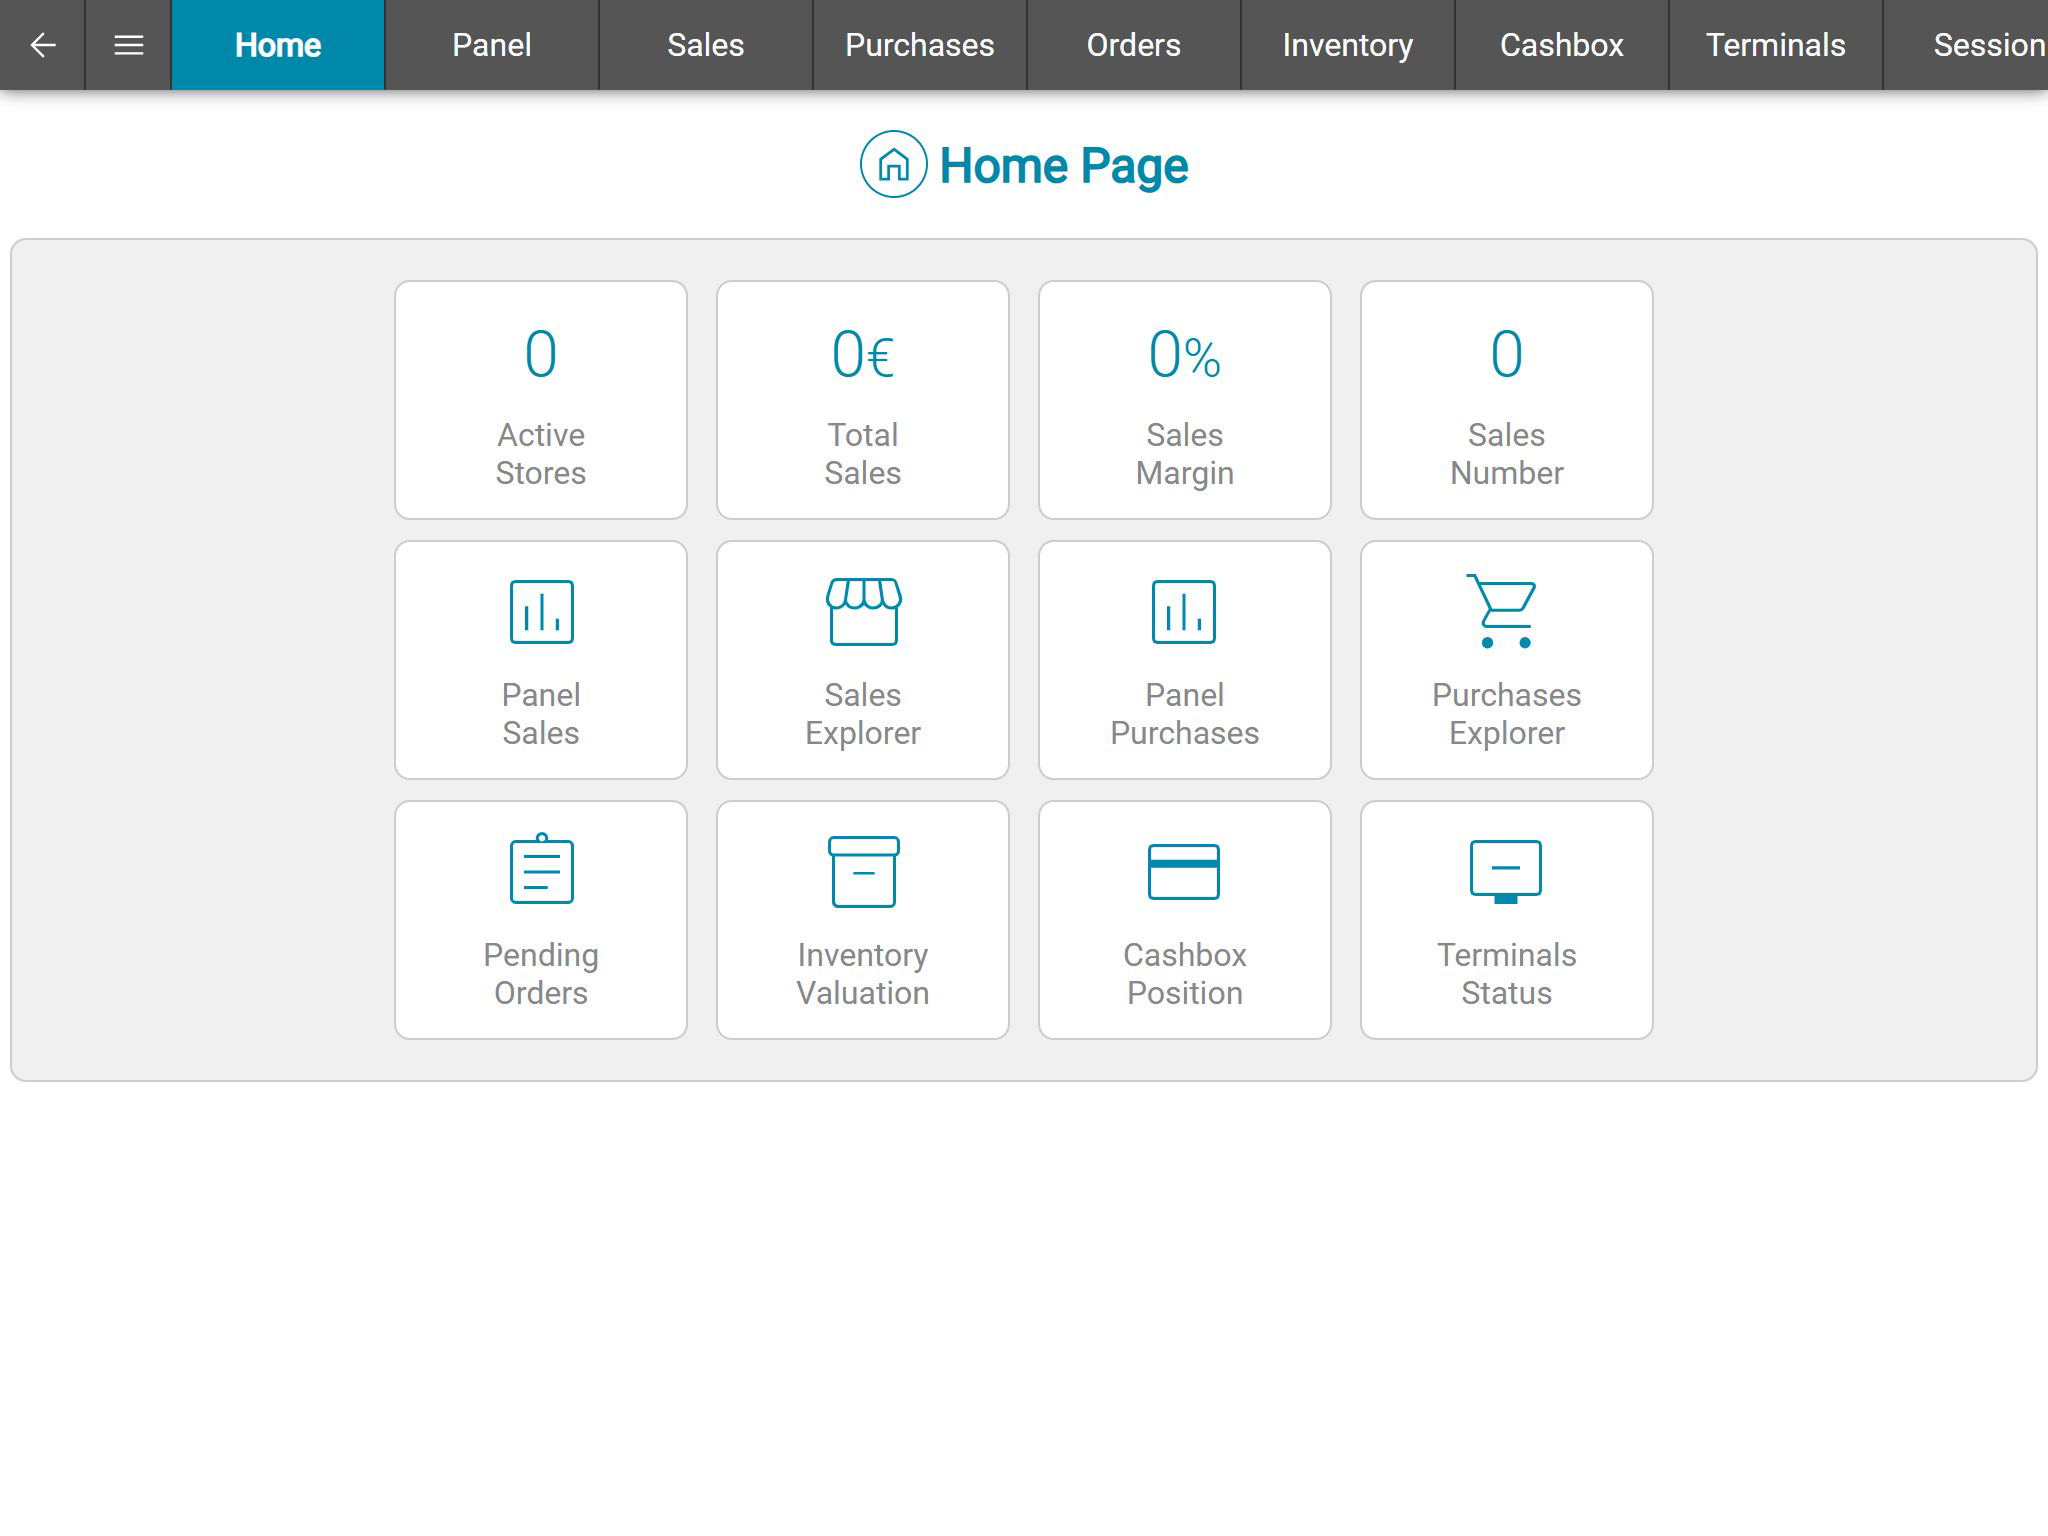Open Panel Sales from its chart icon
Viewport: 2048px width, 1536px height.
pos(540,613)
